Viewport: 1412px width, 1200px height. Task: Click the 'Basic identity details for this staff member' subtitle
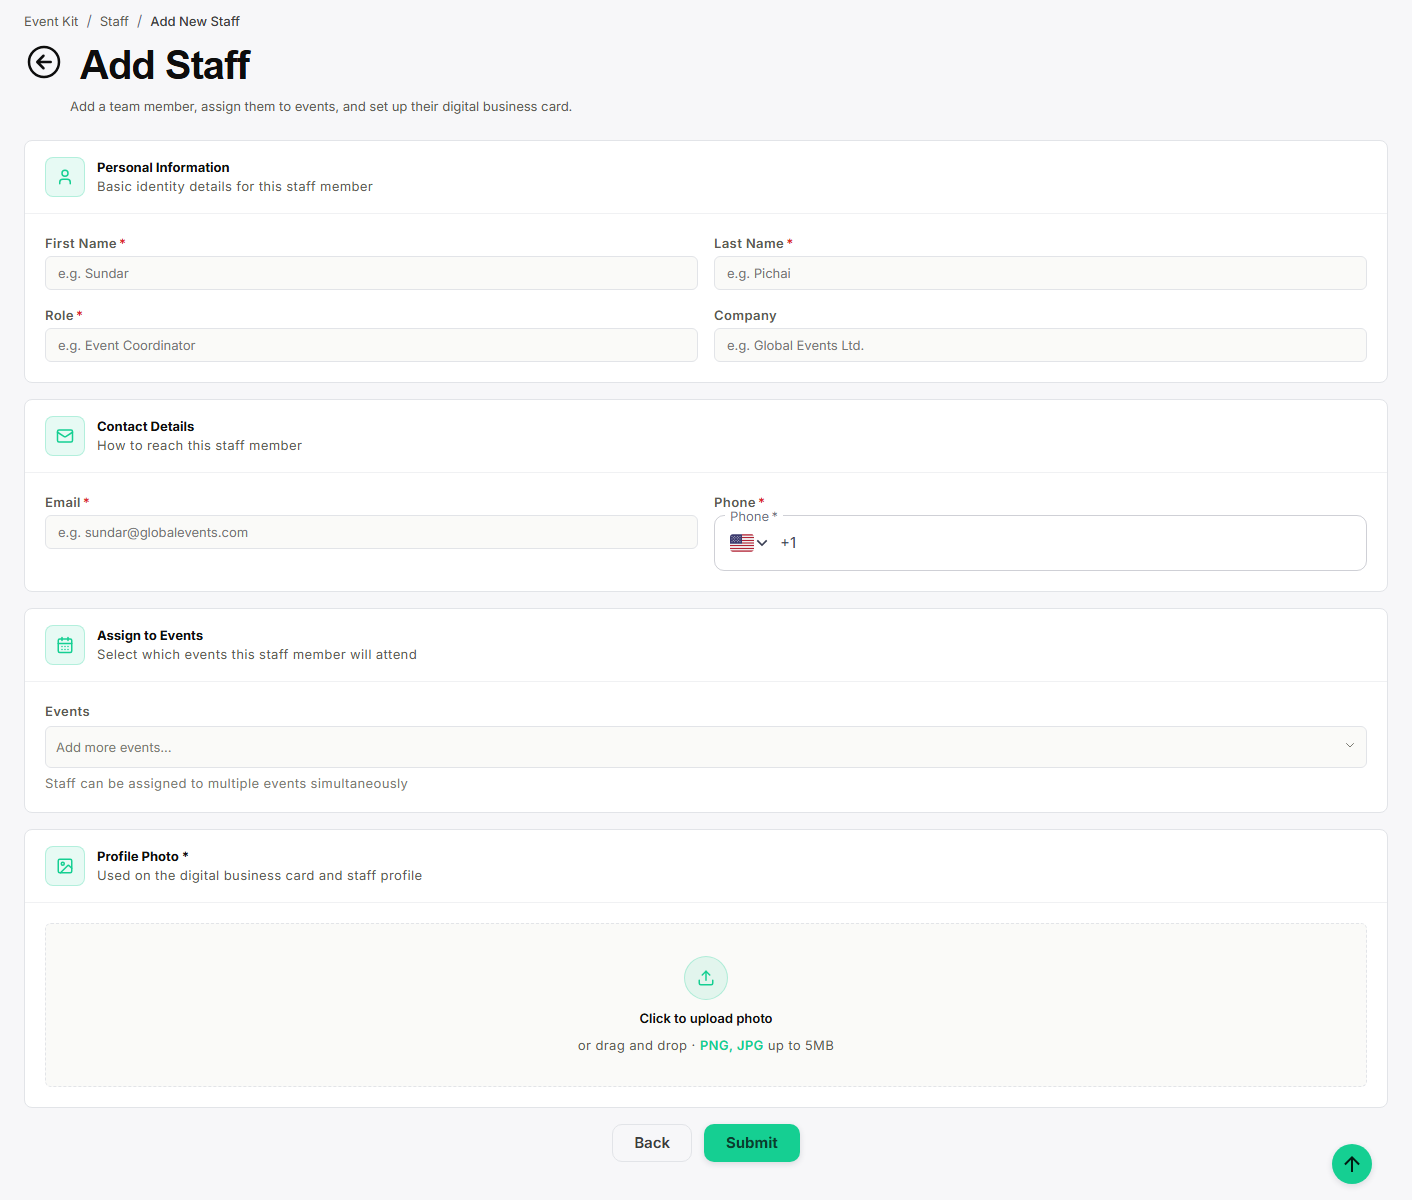[x=235, y=187]
